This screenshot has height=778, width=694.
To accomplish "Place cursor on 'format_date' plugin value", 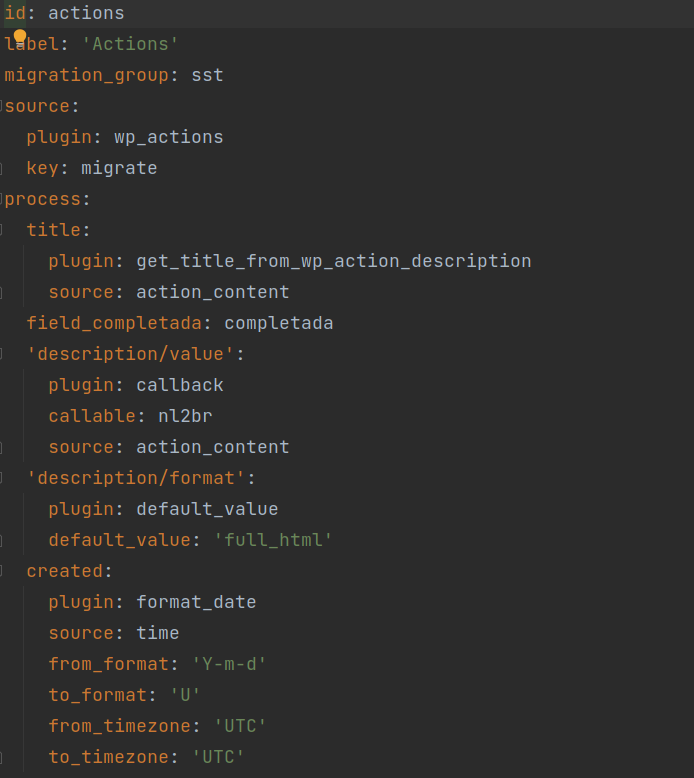I will click(196, 602).
